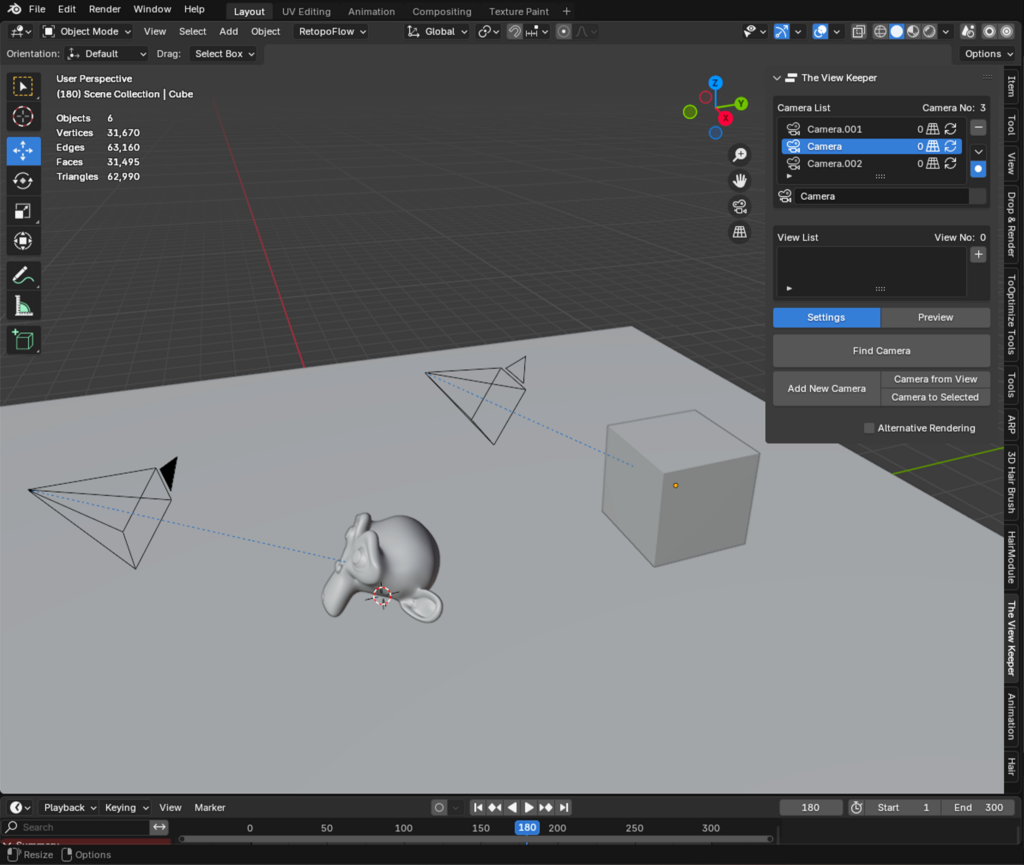Toggle X-Ray mode in the header

point(858,31)
